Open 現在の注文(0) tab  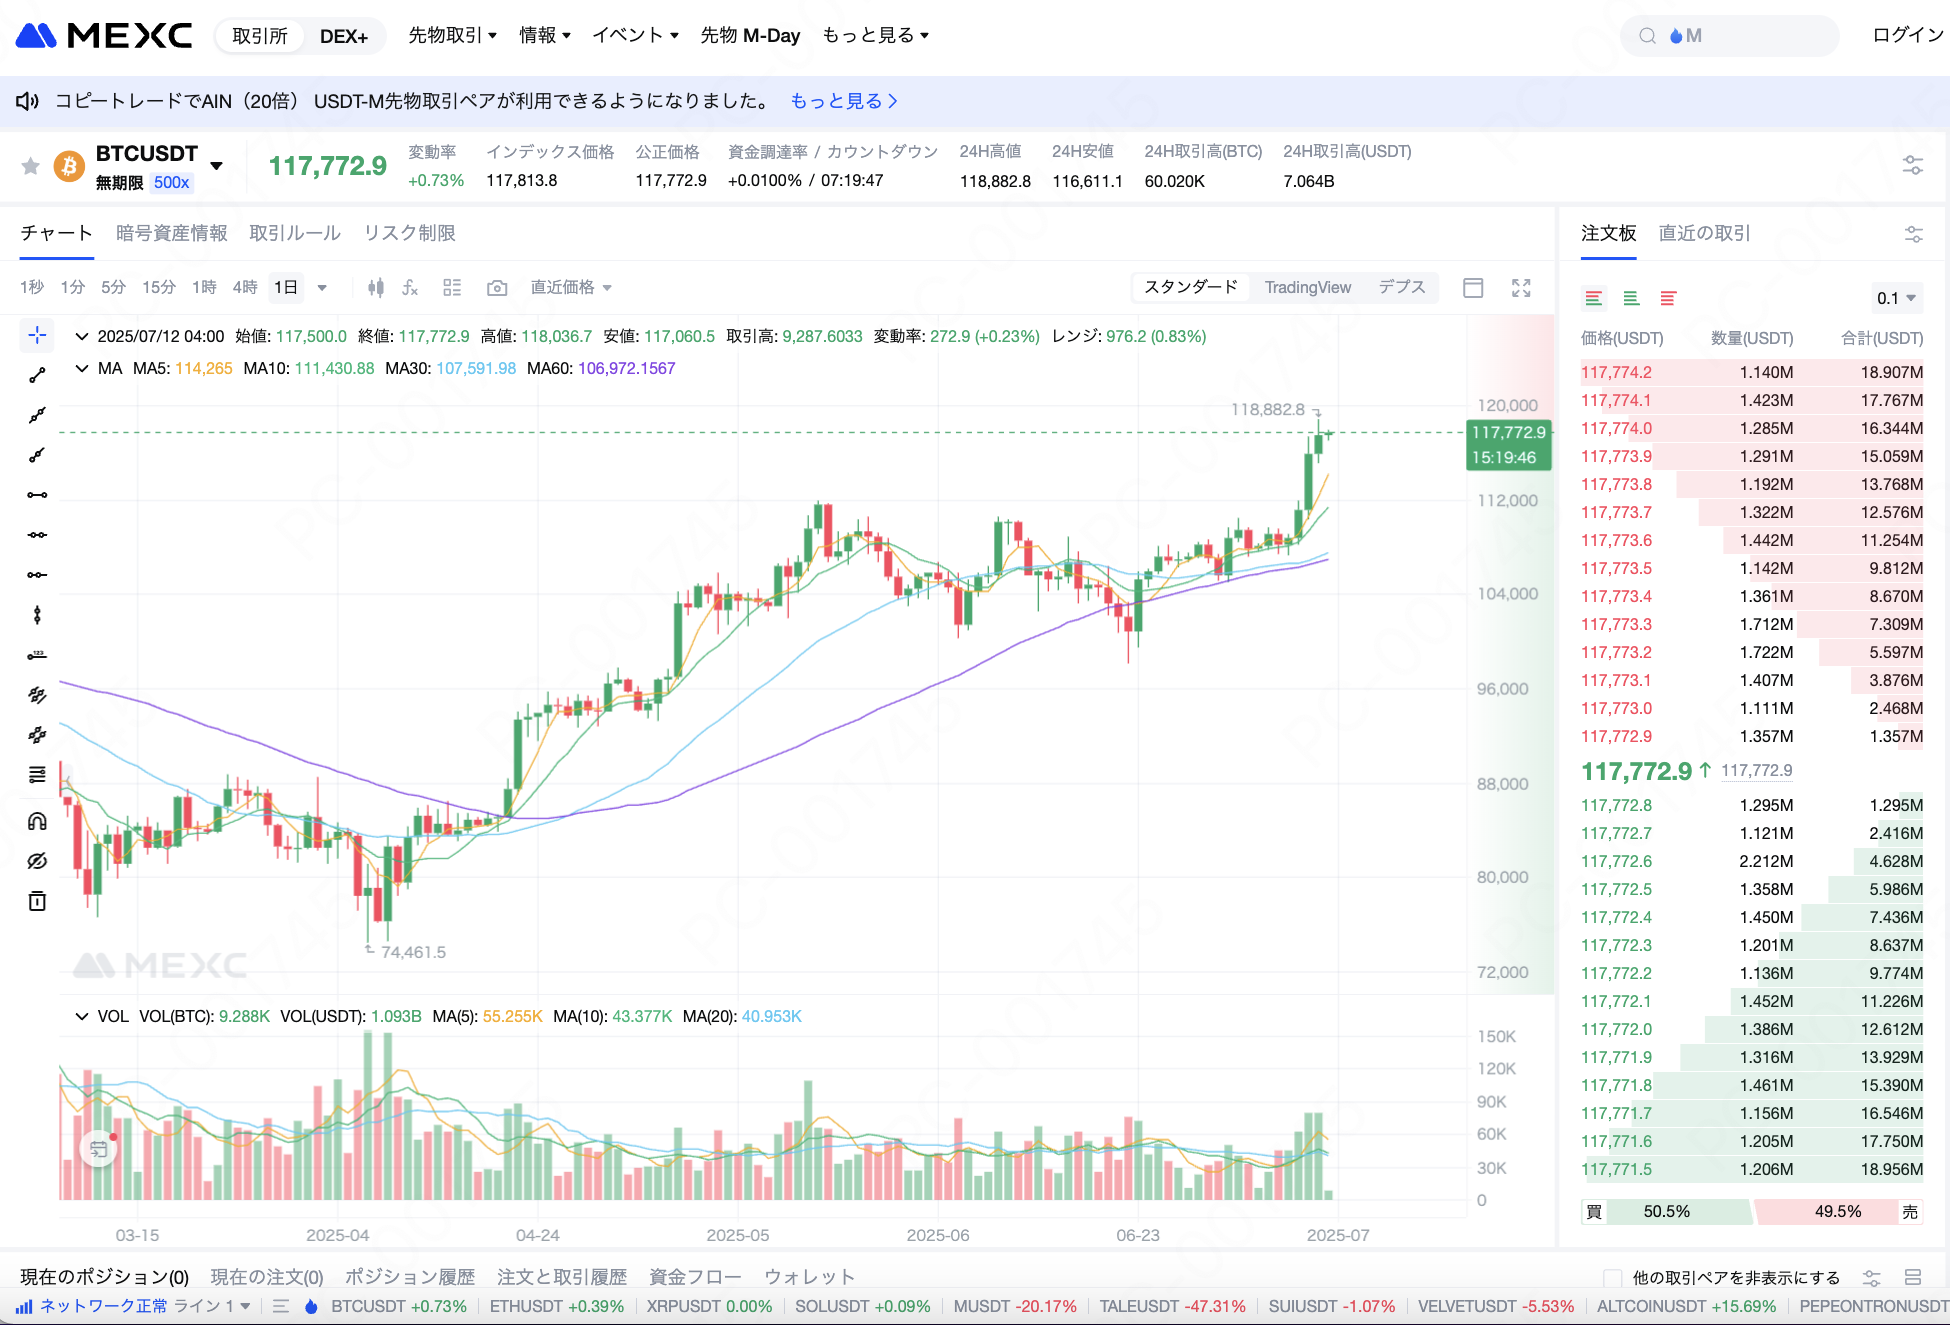(x=267, y=1277)
